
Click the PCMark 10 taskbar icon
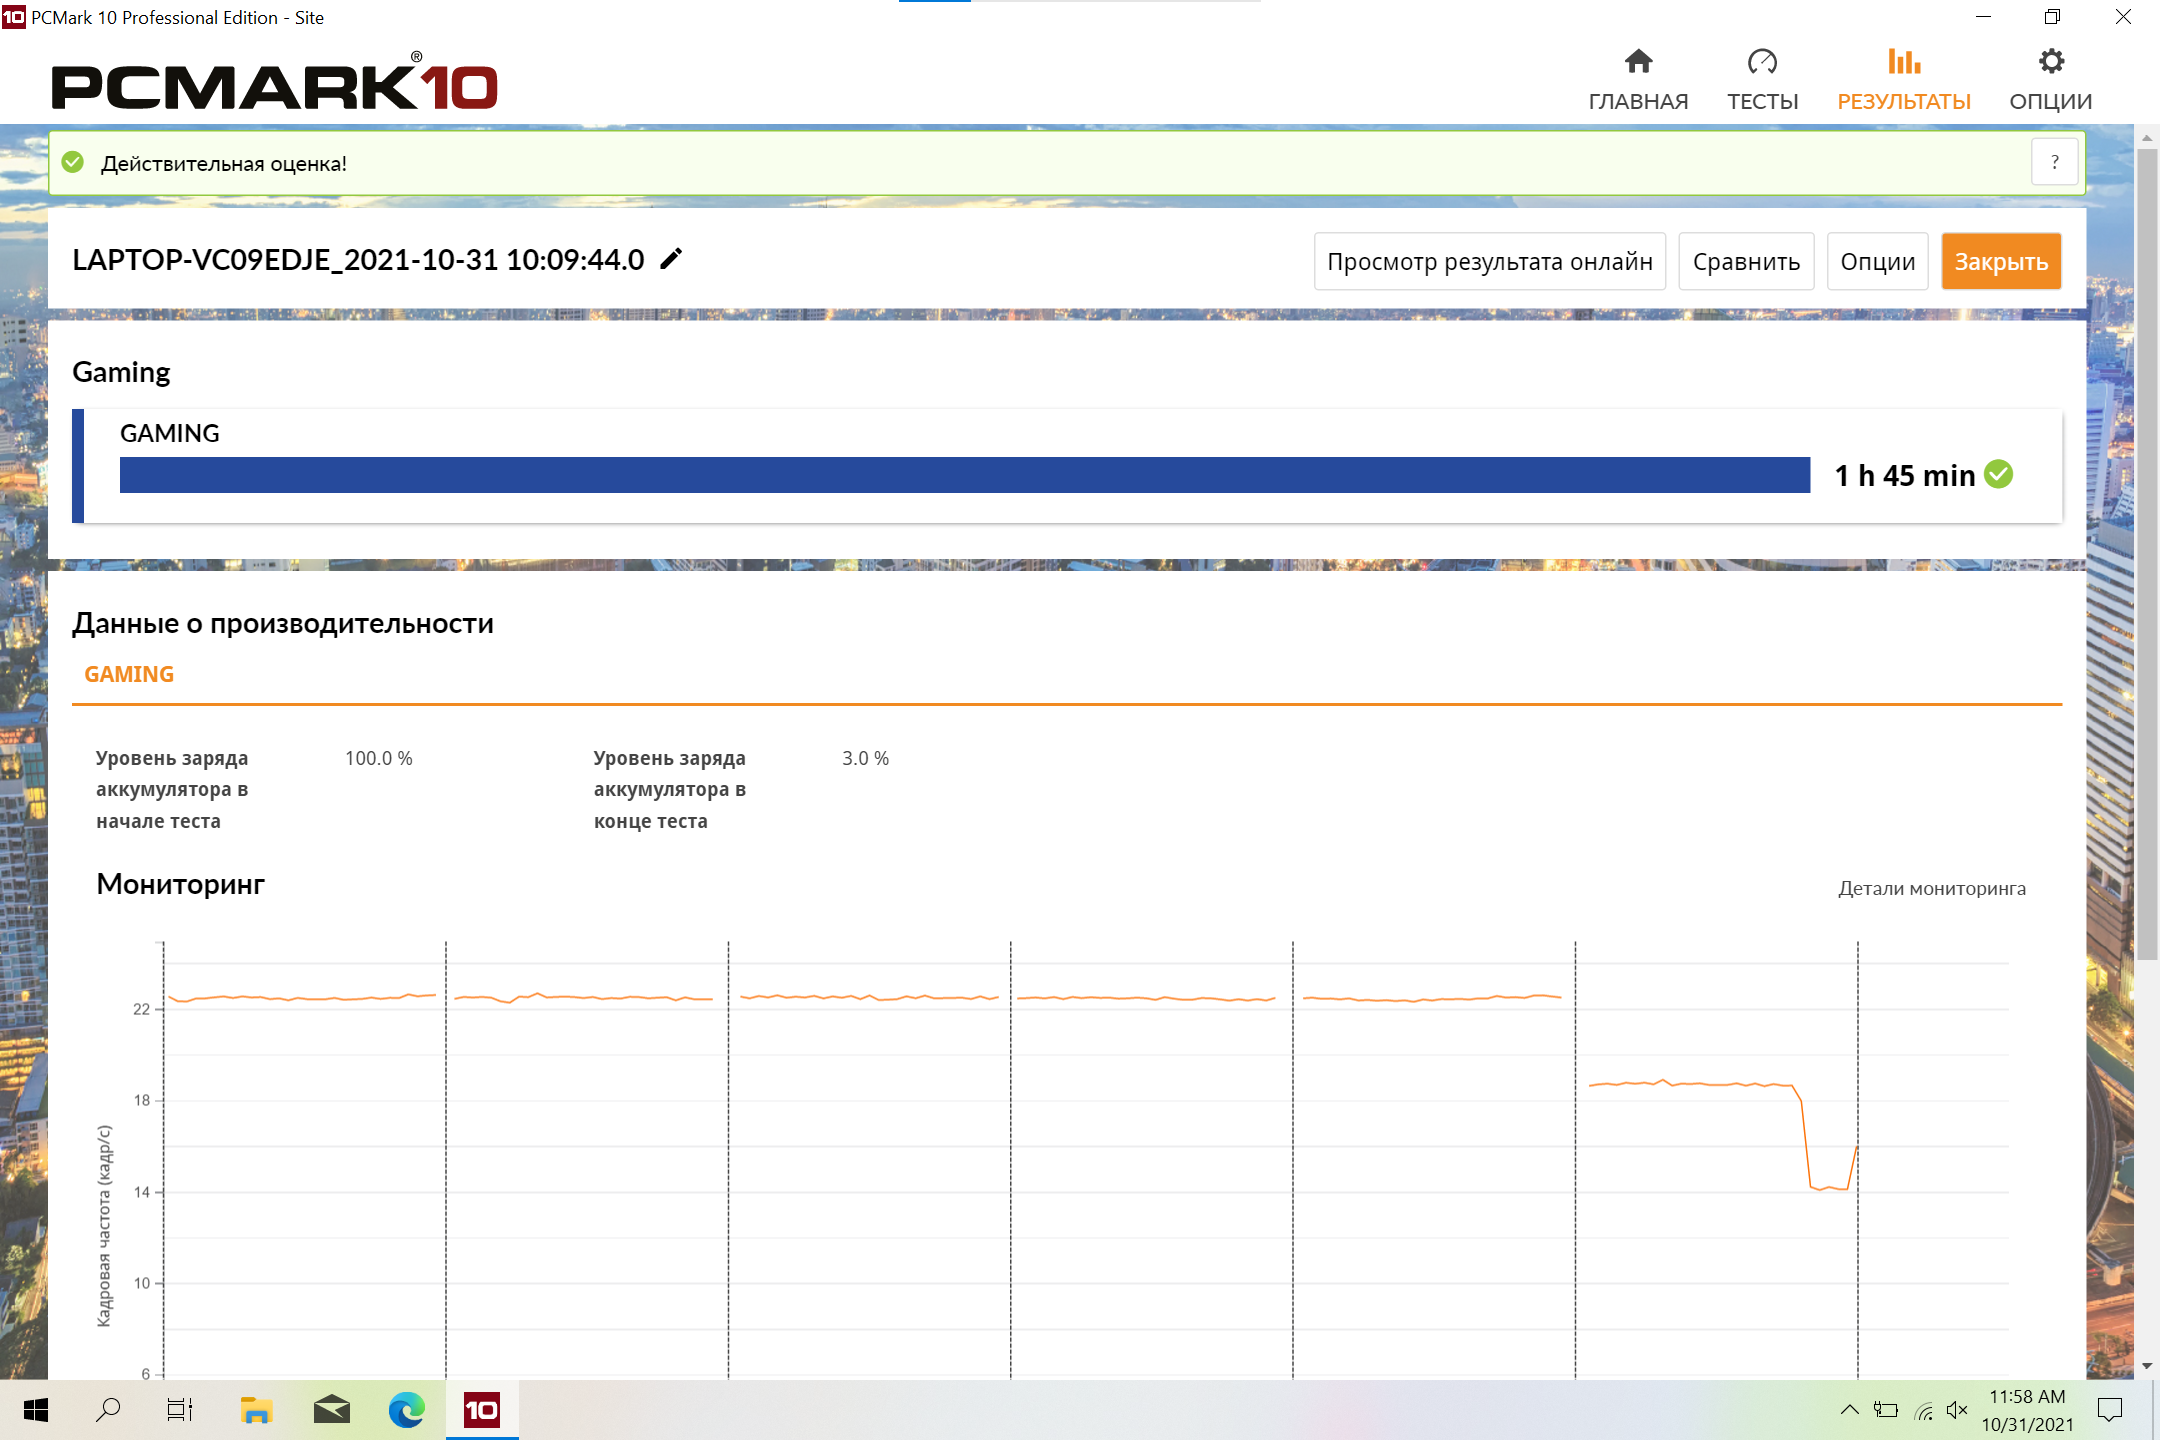tap(481, 1410)
